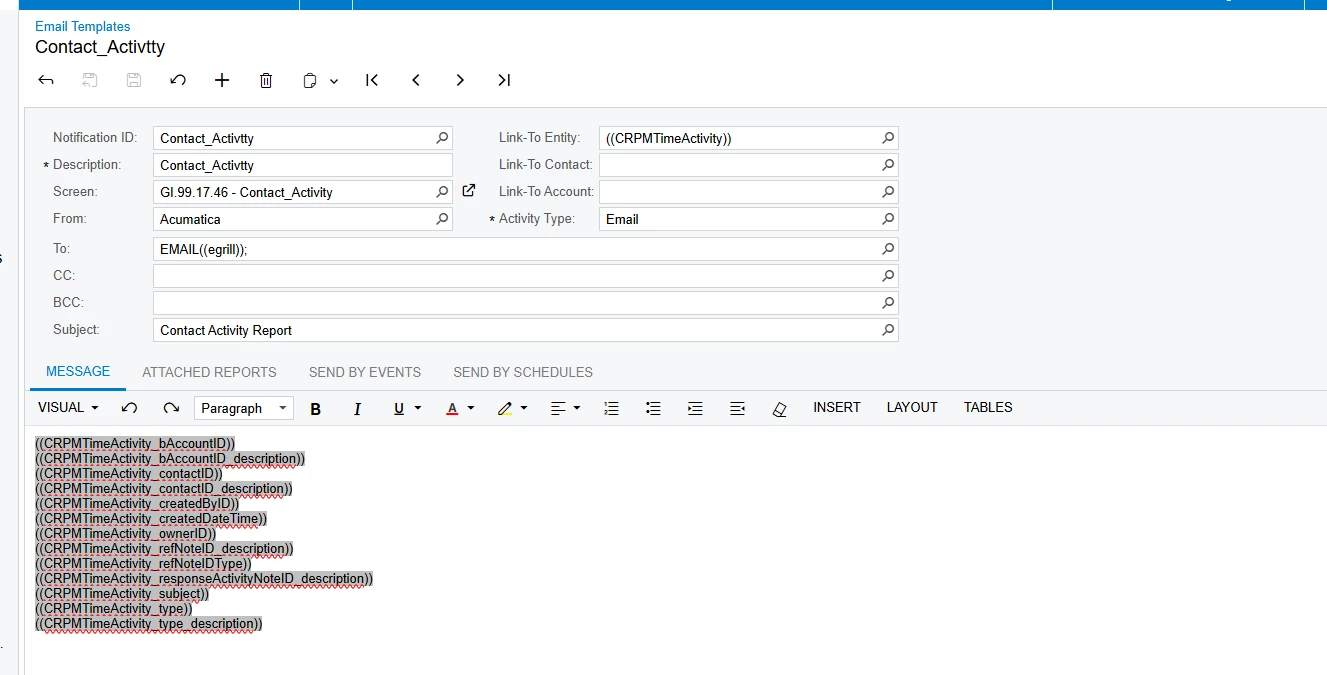The width and height of the screenshot is (1327, 675).
Task: Clear formatting with the eraser icon
Action: click(x=780, y=408)
